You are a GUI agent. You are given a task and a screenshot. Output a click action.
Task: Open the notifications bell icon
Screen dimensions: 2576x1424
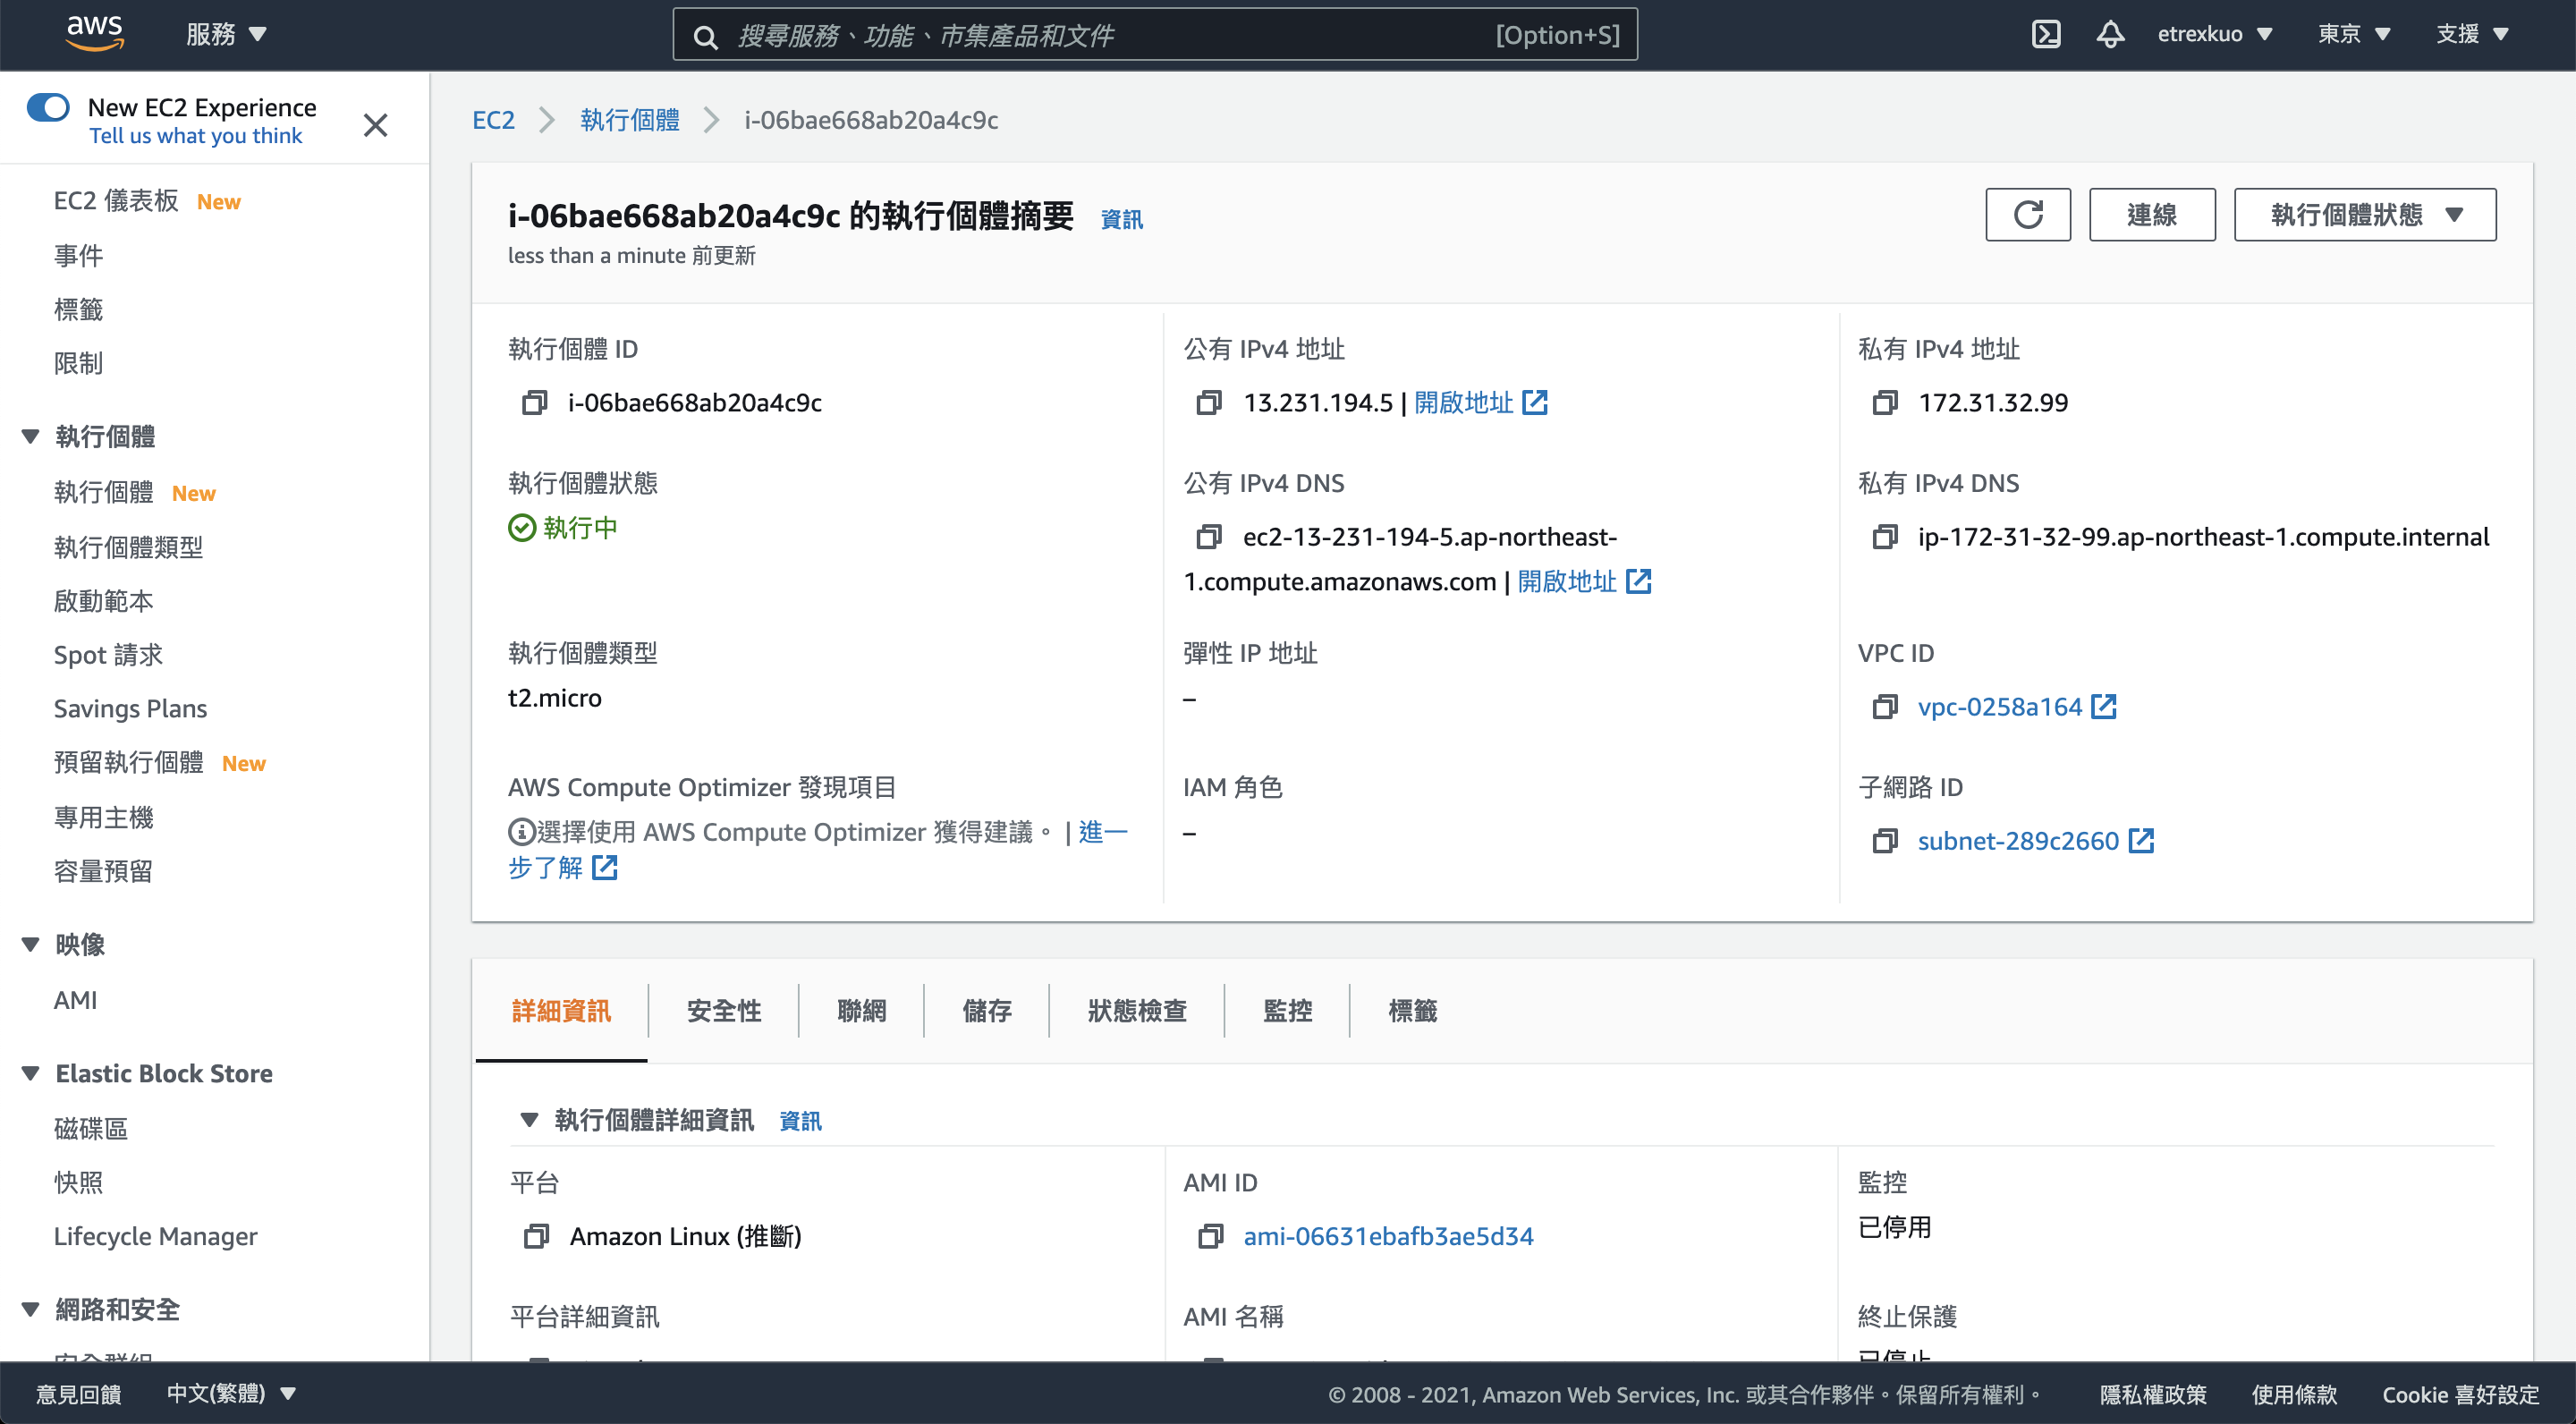tap(2110, 34)
